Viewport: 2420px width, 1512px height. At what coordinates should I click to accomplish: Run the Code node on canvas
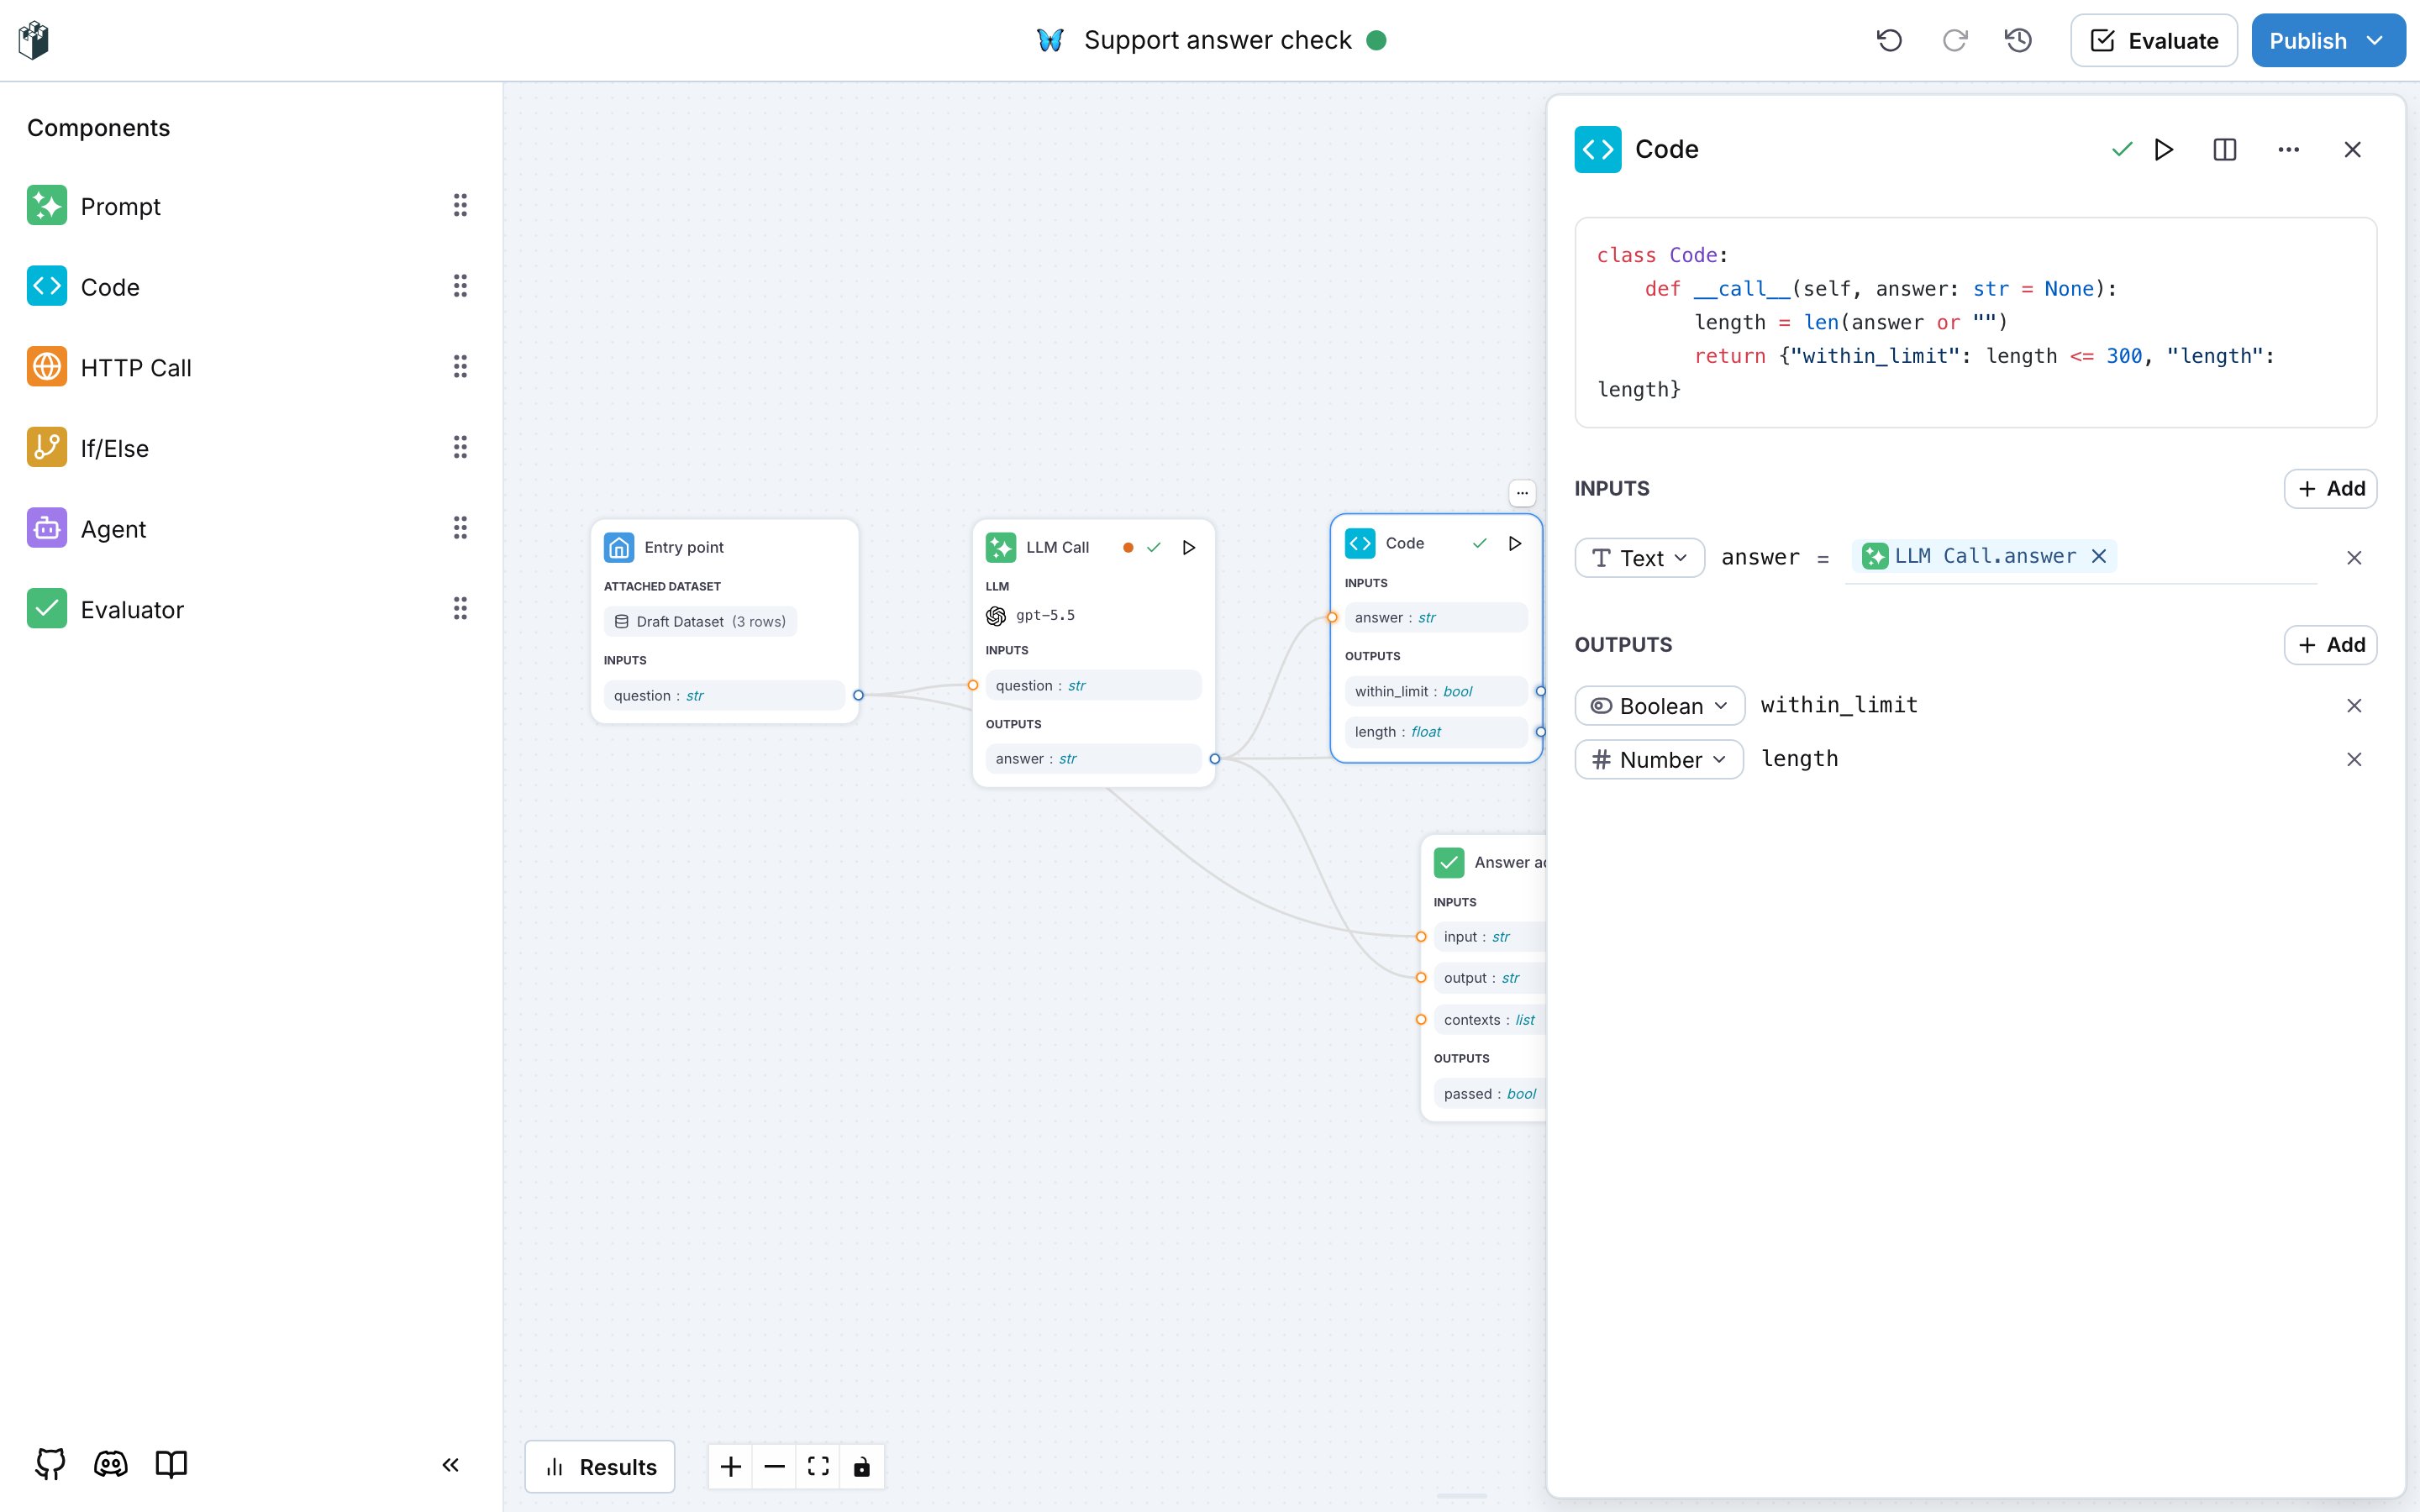[1515, 543]
